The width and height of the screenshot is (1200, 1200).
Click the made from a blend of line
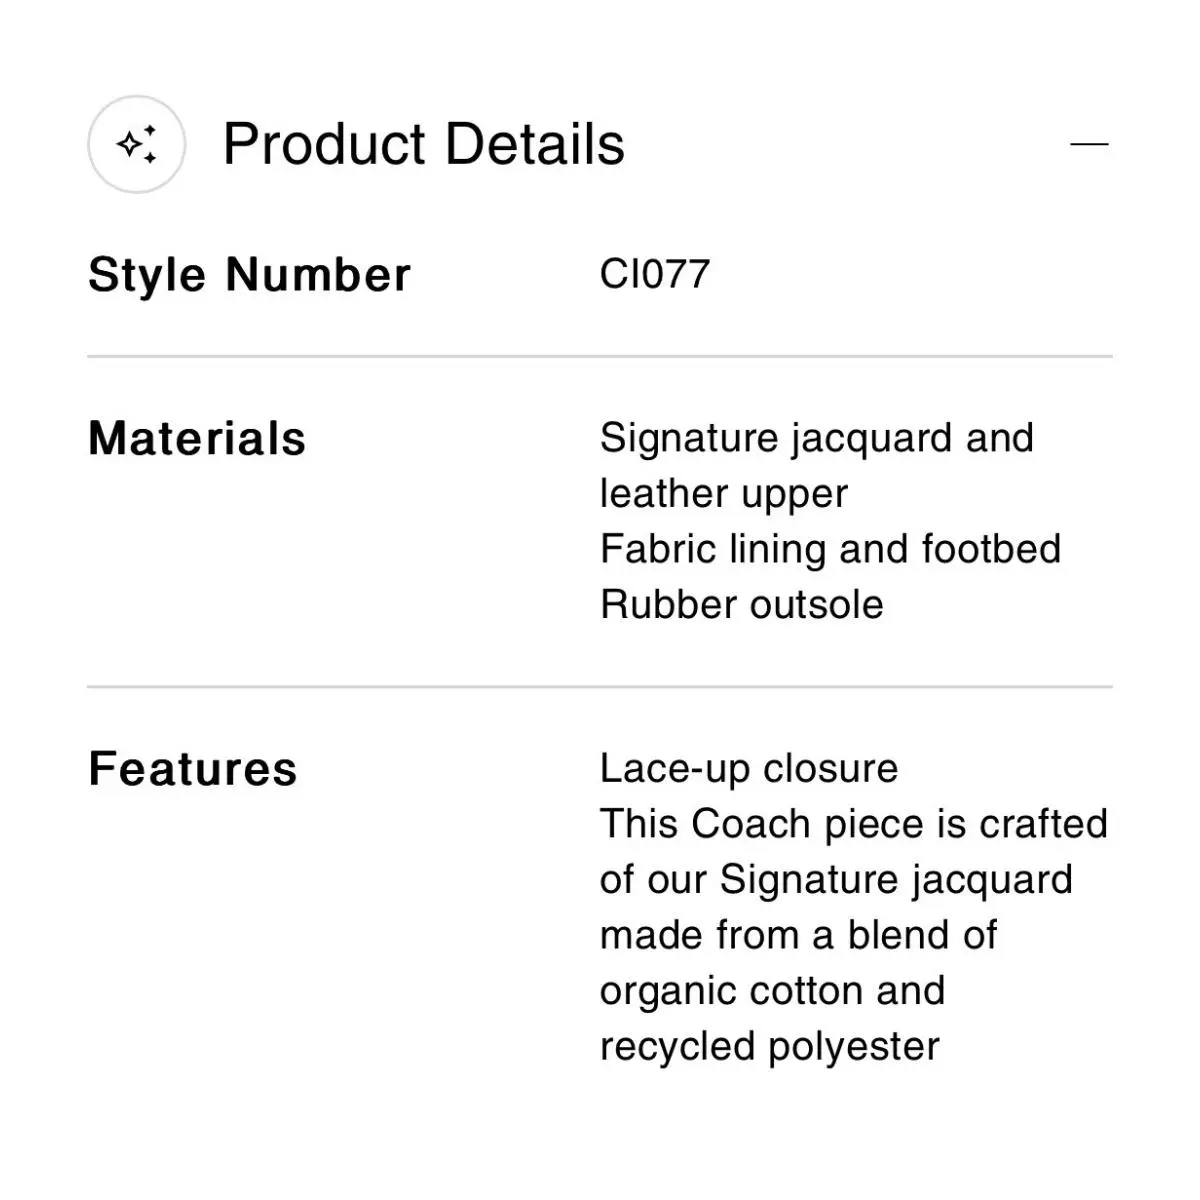798,935
